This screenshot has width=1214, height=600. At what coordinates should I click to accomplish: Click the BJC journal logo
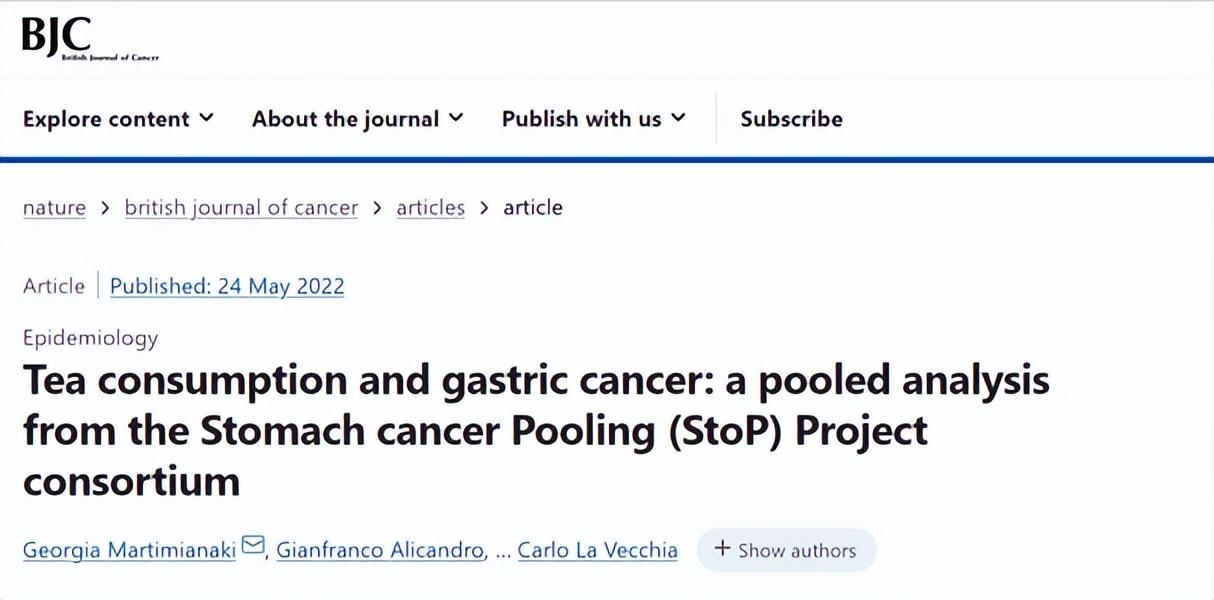[90, 39]
